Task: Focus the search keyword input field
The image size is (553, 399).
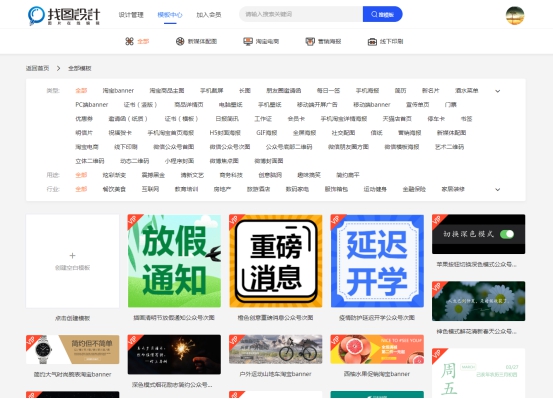Action: (301, 14)
